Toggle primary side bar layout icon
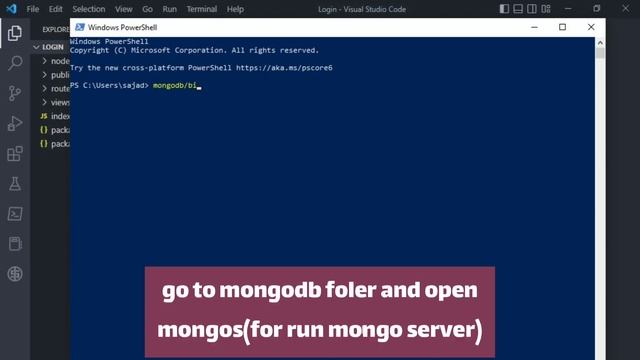The height and width of the screenshot is (360, 640). click(504, 9)
